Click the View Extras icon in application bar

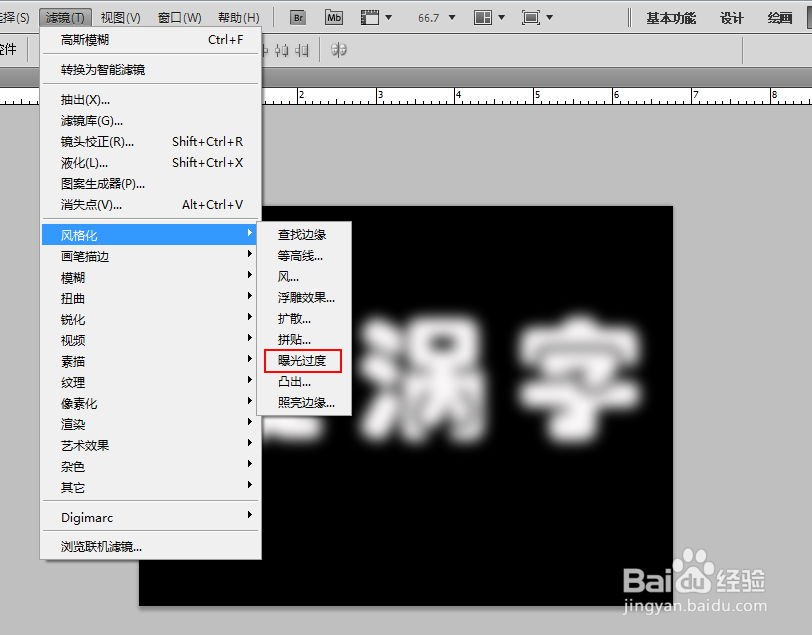point(371,16)
